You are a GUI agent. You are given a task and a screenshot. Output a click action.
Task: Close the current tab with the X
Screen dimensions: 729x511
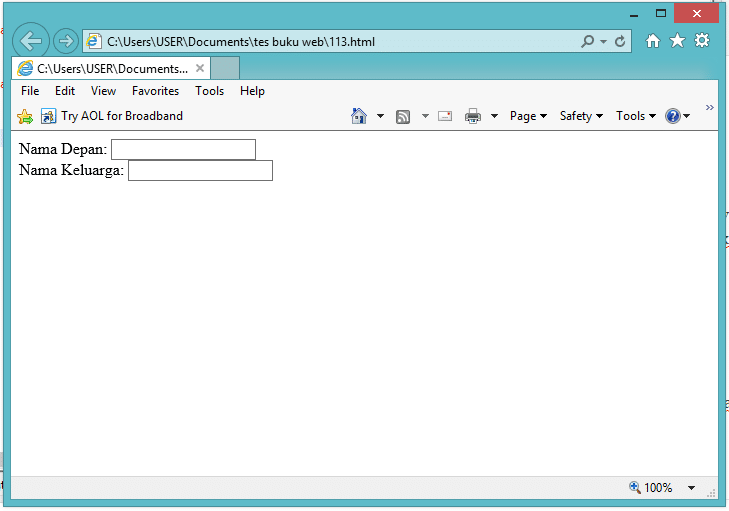click(200, 68)
